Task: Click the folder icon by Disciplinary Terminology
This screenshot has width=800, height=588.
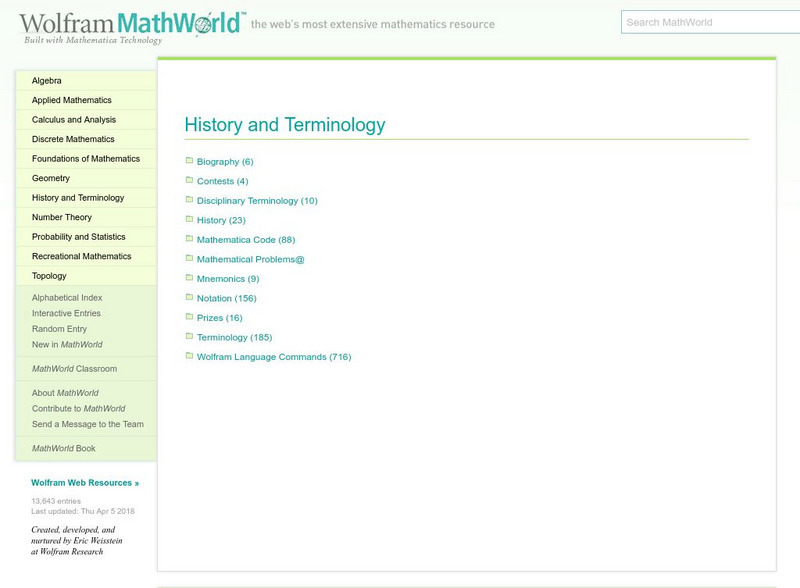Action: coord(189,199)
